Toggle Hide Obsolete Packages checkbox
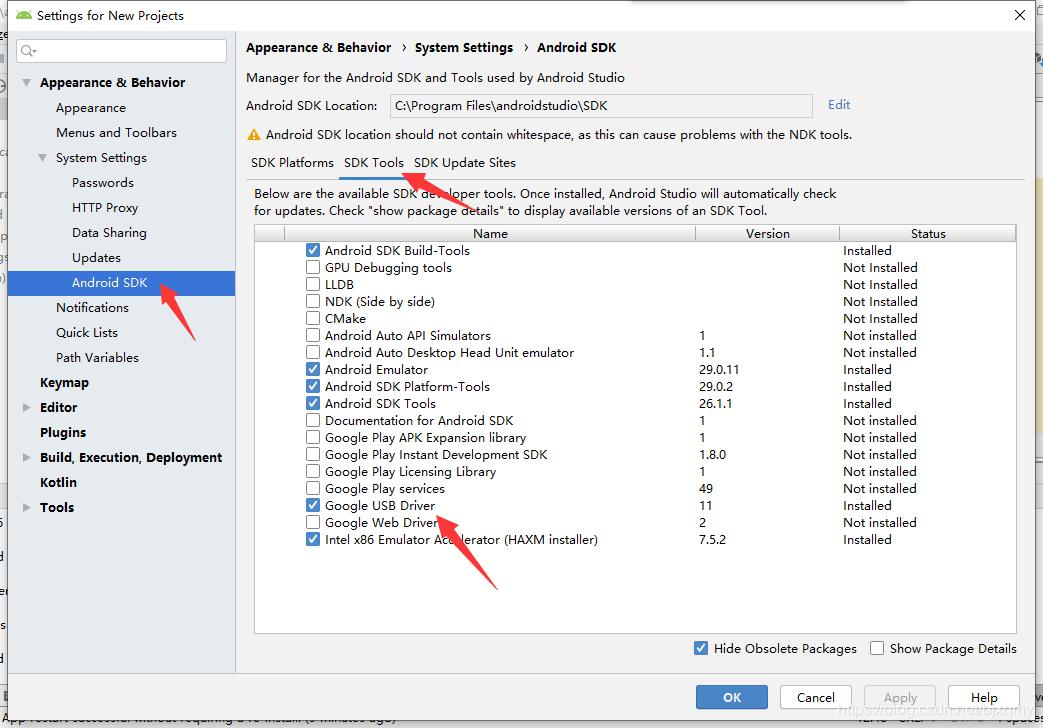1043x728 pixels. pos(701,648)
